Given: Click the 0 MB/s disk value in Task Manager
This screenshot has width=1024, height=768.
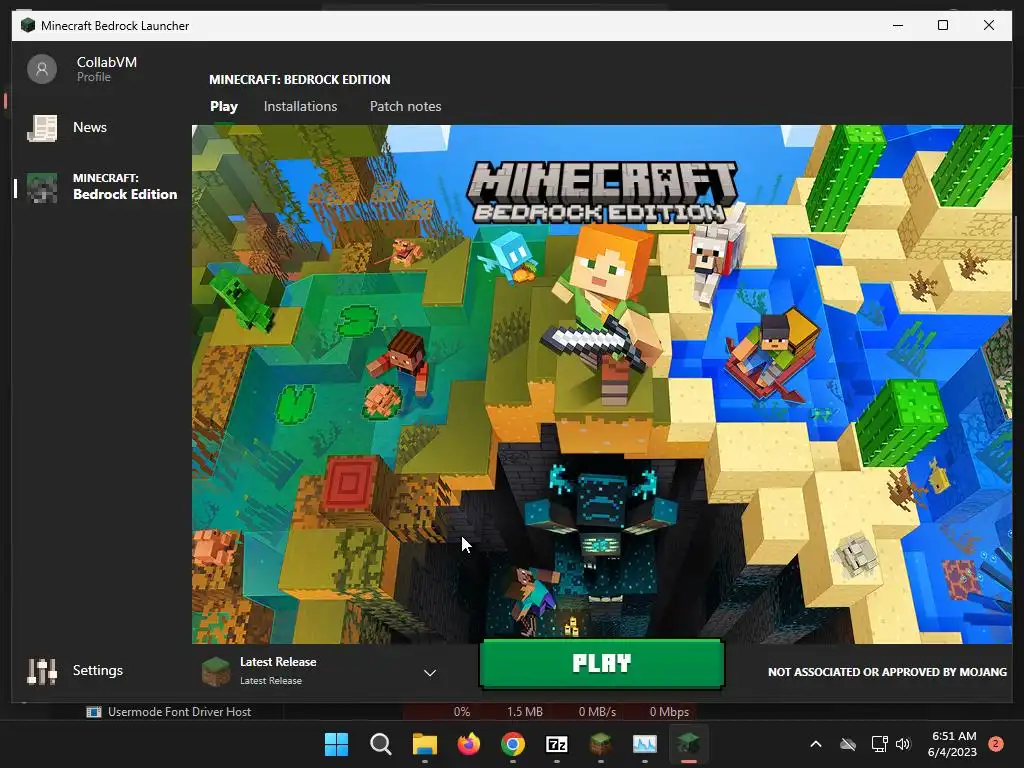Looking at the screenshot, I should point(597,712).
